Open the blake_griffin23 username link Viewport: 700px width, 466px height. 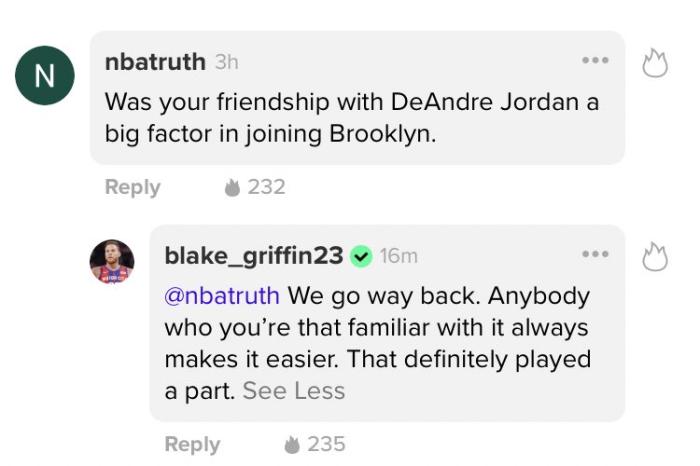click(253, 256)
